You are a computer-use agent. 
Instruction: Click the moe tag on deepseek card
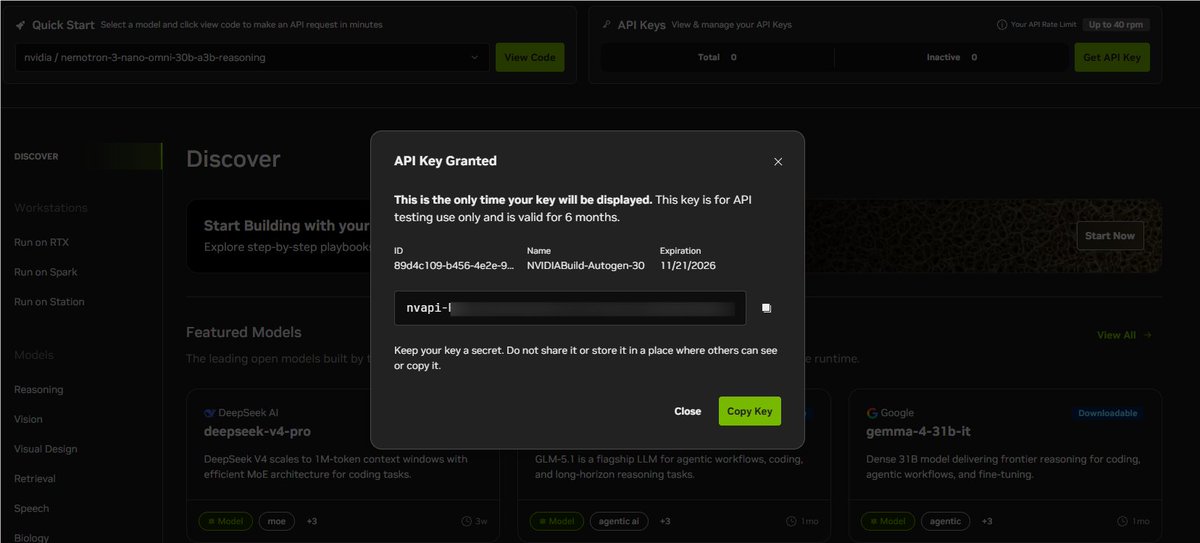(277, 521)
